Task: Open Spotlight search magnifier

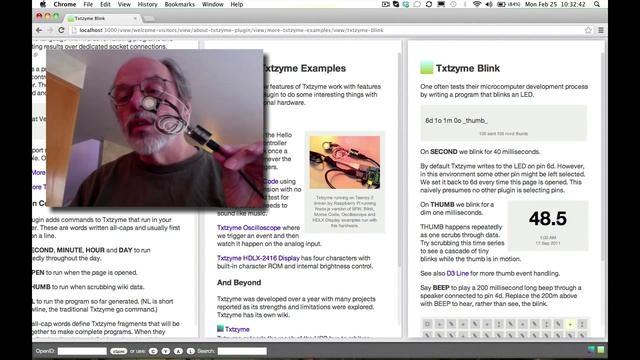Action: pos(597,4)
